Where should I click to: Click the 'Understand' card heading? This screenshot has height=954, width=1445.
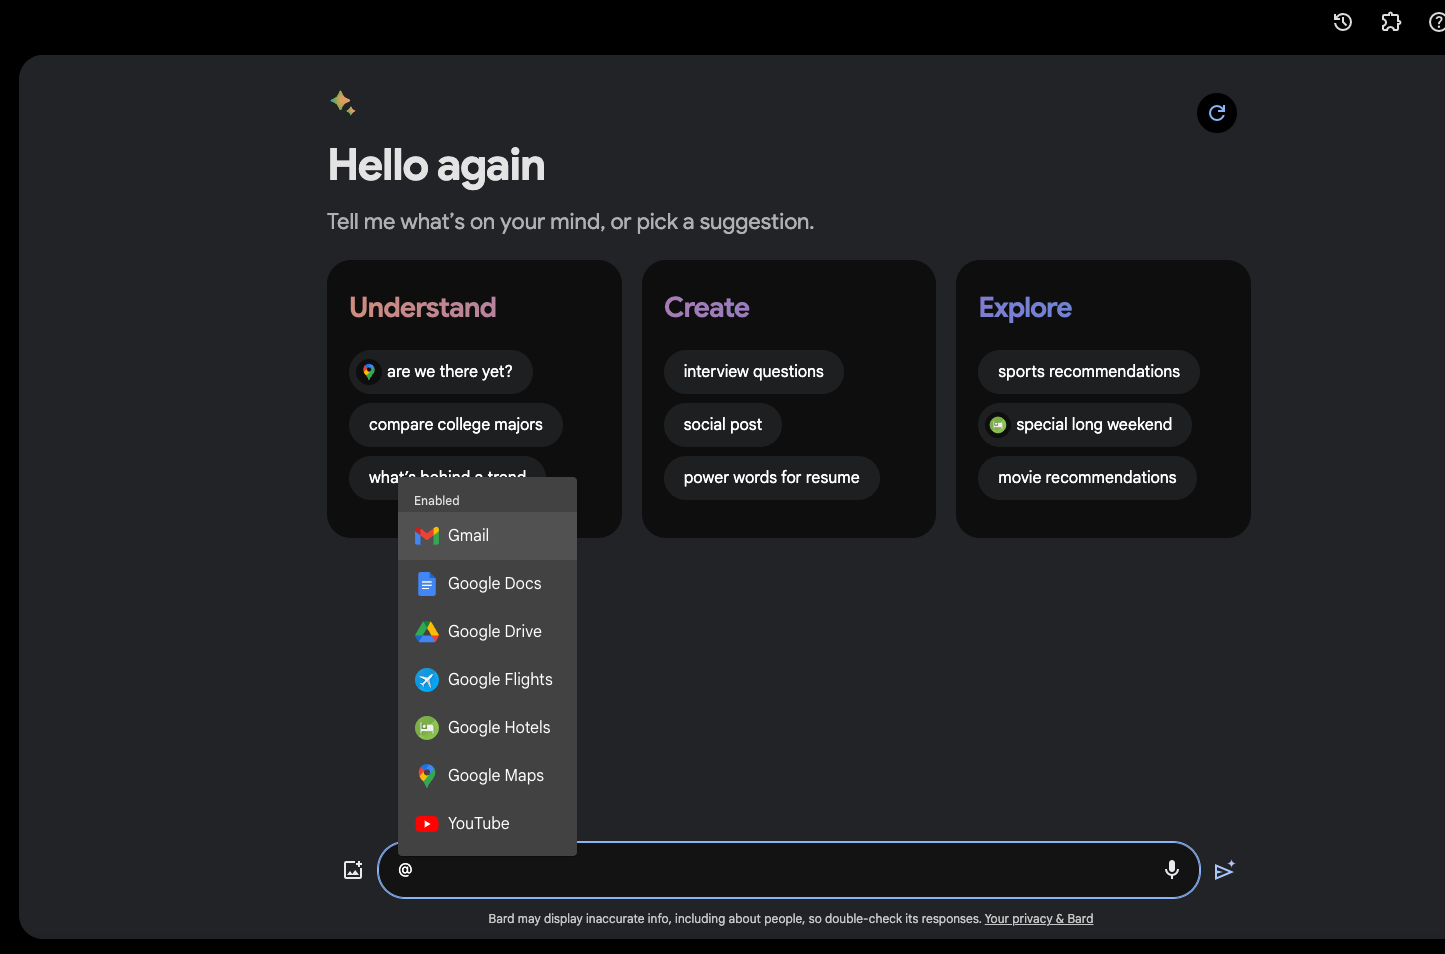(x=423, y=307)
